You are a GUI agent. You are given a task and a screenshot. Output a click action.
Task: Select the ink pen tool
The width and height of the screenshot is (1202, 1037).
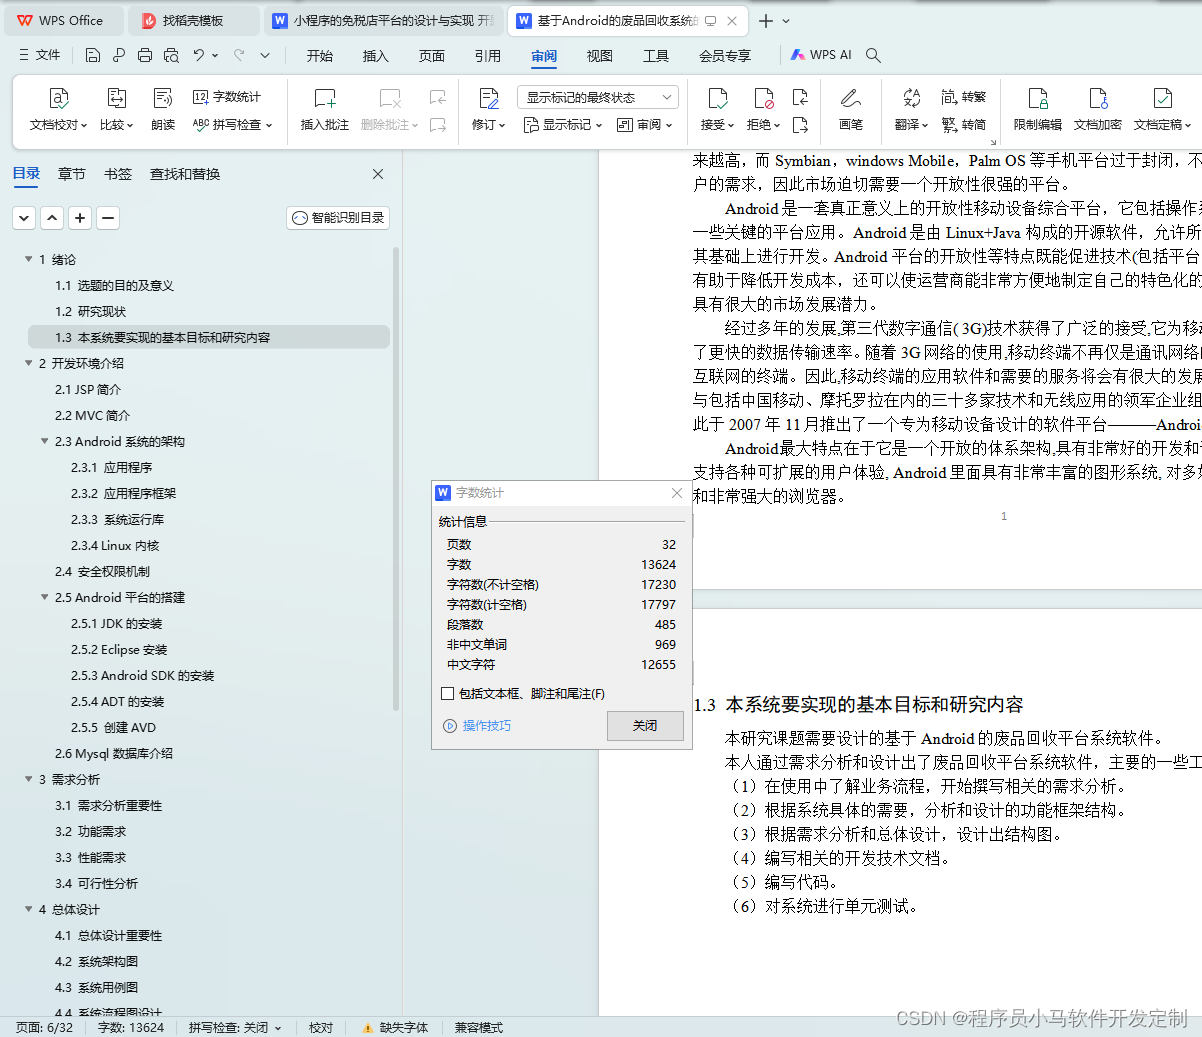pyautogui.click(x=851, y=109)
